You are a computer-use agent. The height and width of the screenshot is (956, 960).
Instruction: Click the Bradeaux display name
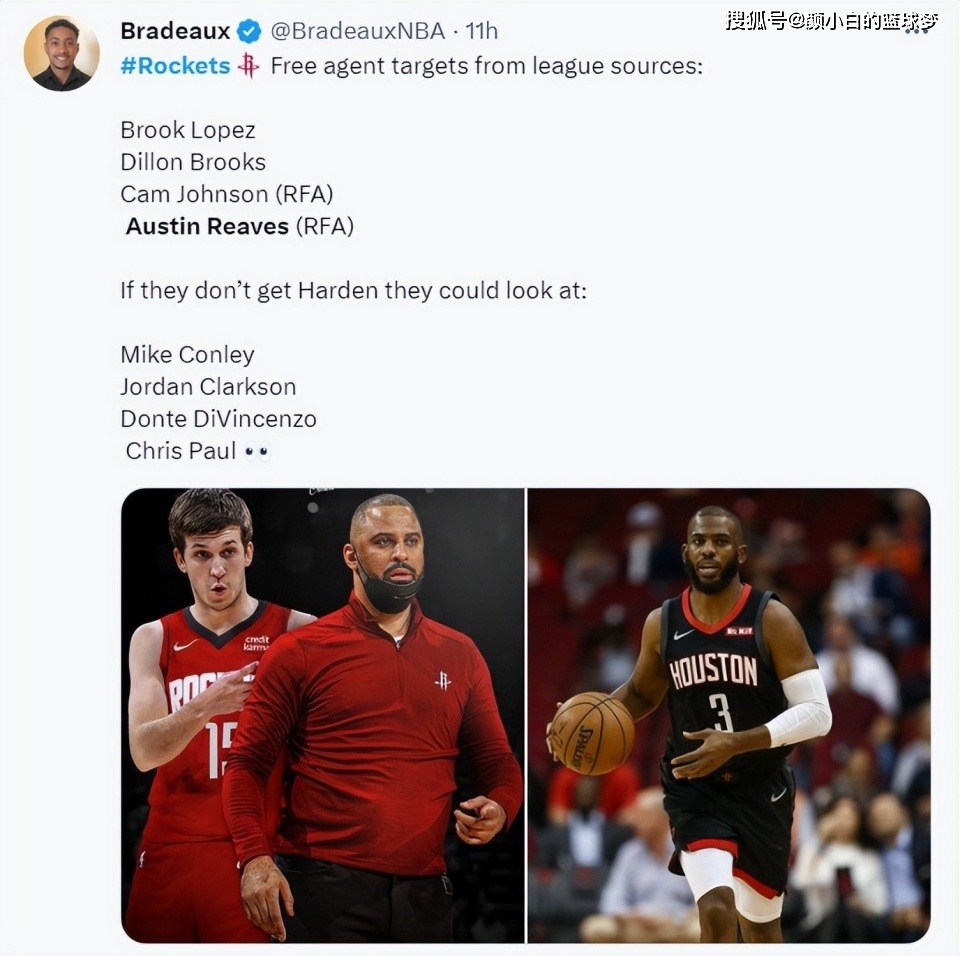[x=175, y=31]
